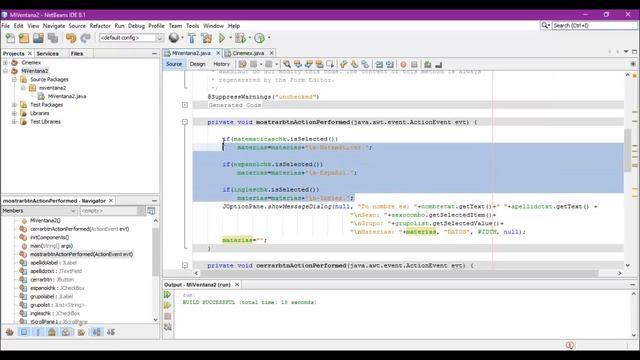Click the red Start Macro Recording icon
The image size is (640, 360).
[x=403, y=64]
